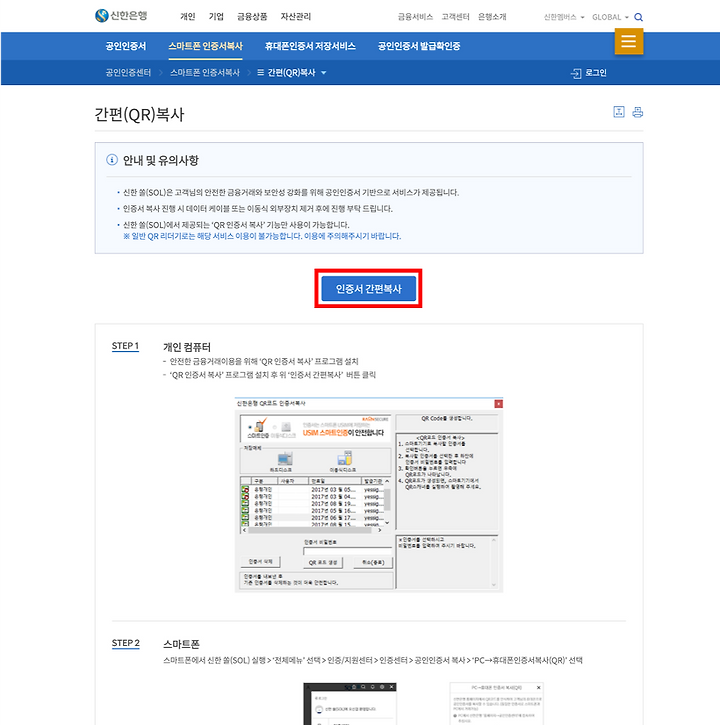Open the 고객센터 menu
Screen dimensions: 720x725
click(455, 17)
